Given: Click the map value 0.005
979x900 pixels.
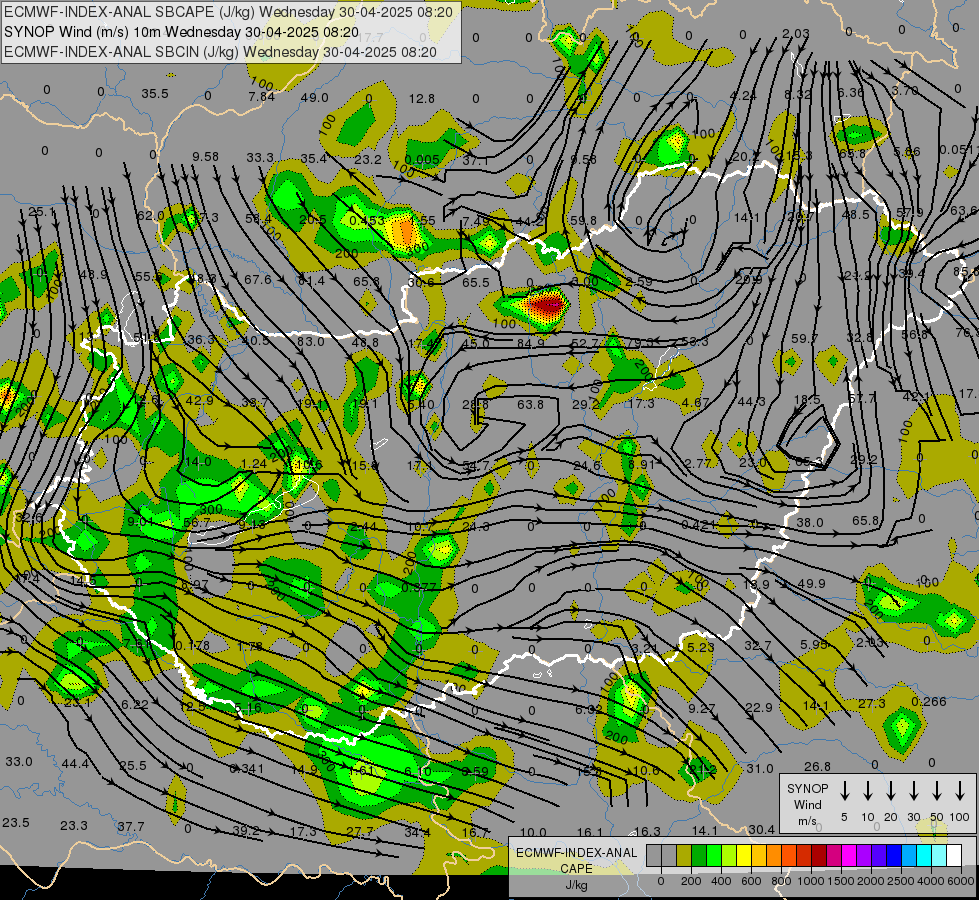Looking at the screenshot, I should tap(421, 160).
